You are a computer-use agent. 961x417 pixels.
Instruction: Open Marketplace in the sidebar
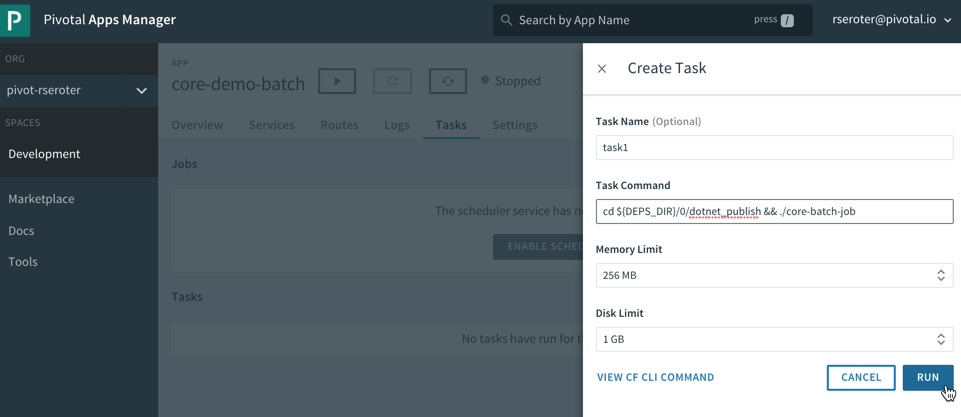point(41,199)
